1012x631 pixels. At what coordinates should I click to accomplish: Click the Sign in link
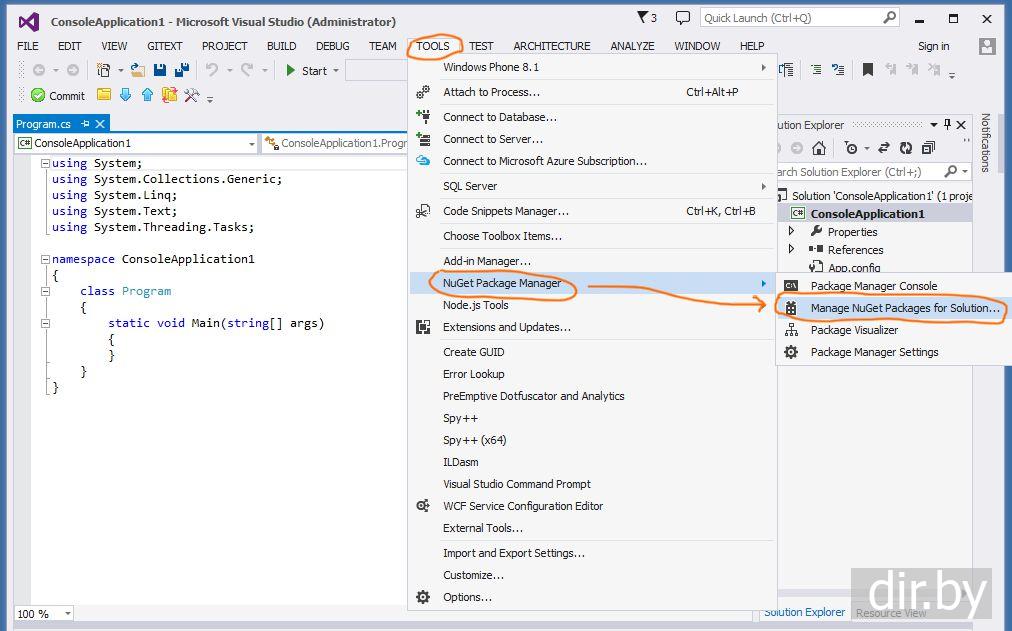point(933,46)
